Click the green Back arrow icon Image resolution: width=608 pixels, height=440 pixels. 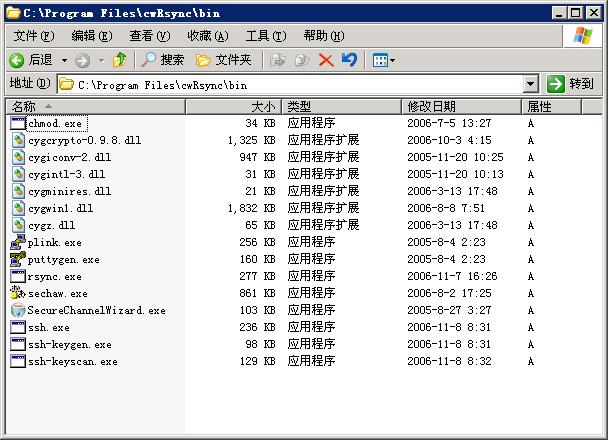17,60
